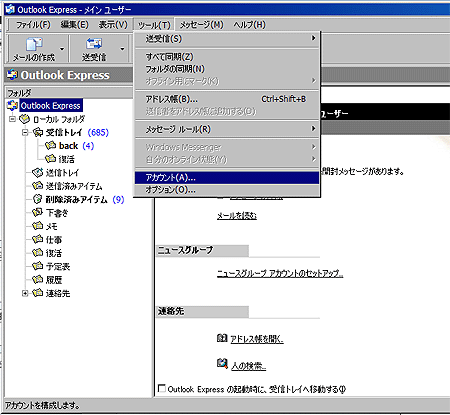Image resolution: width=450 pixels, height=415 pixels.
Task: Expand the 送受信(S) submenu
Action: click(227, 39)
